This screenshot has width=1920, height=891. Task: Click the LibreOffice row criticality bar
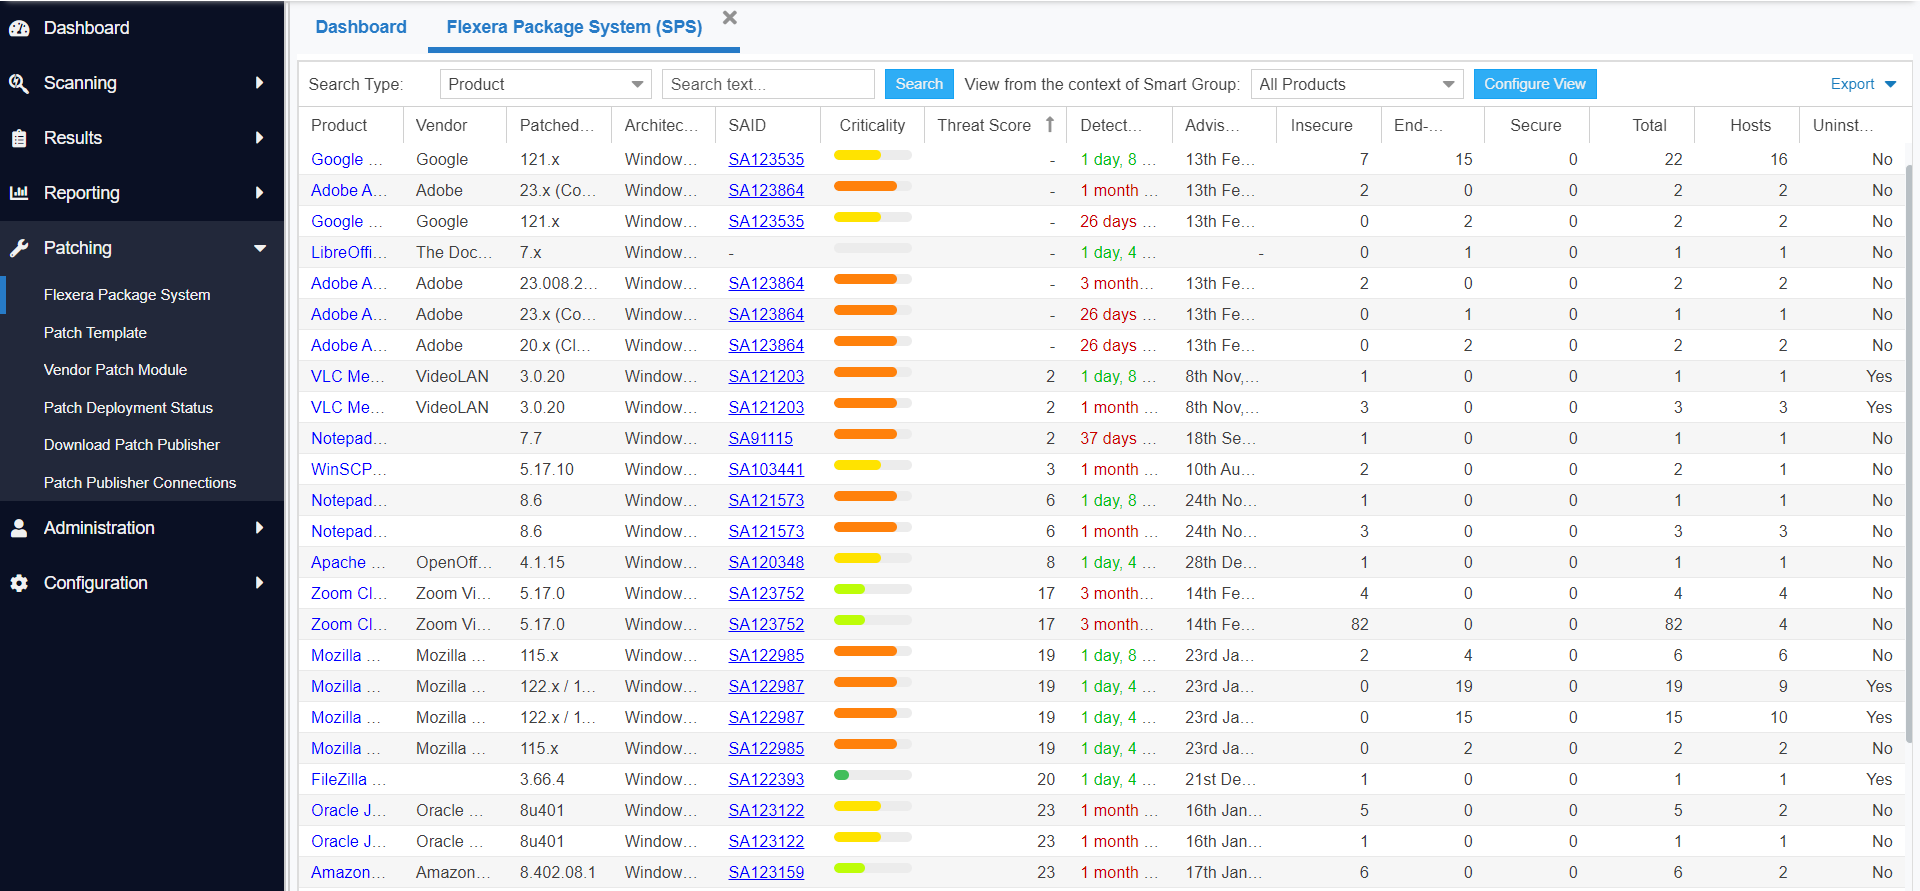pyautogui.click(x=872, y=248)
